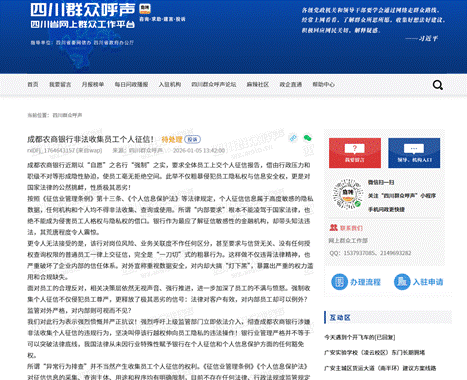Image resolution: width=467 pixels, height=380 pixels.
Task: Click the 四川群众呼声 site logo
Action: (83, 16)
